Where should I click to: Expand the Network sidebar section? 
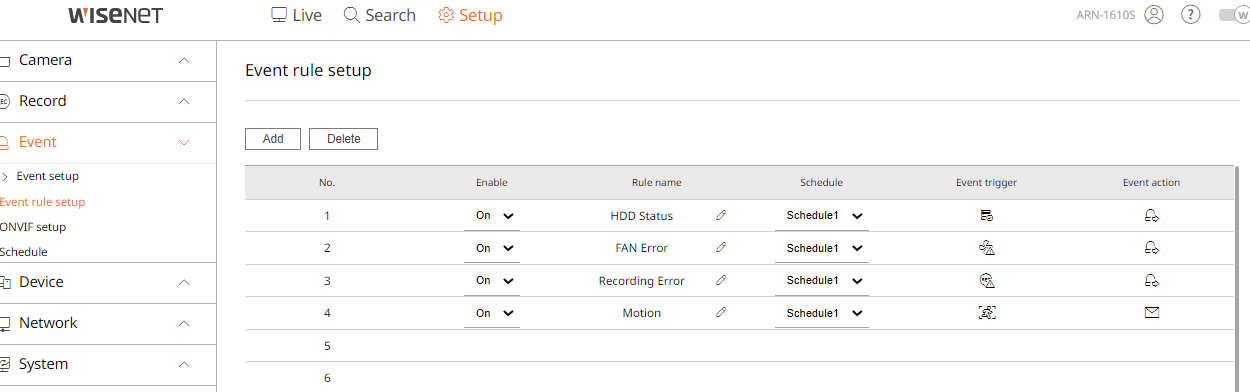coord(108,323)
